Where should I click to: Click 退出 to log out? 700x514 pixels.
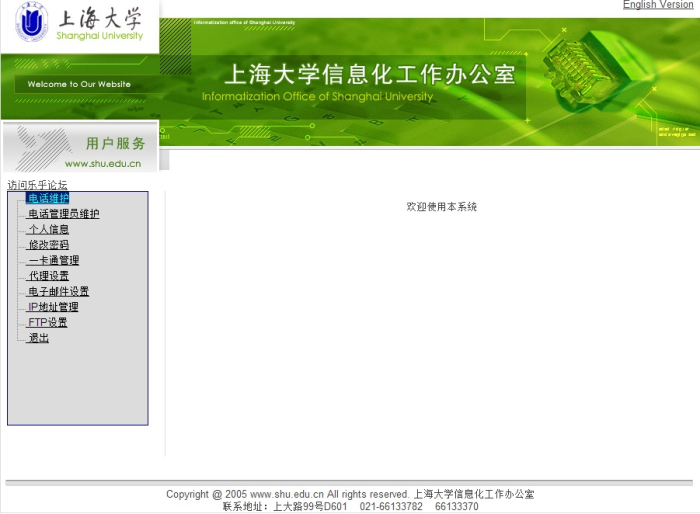38,338
